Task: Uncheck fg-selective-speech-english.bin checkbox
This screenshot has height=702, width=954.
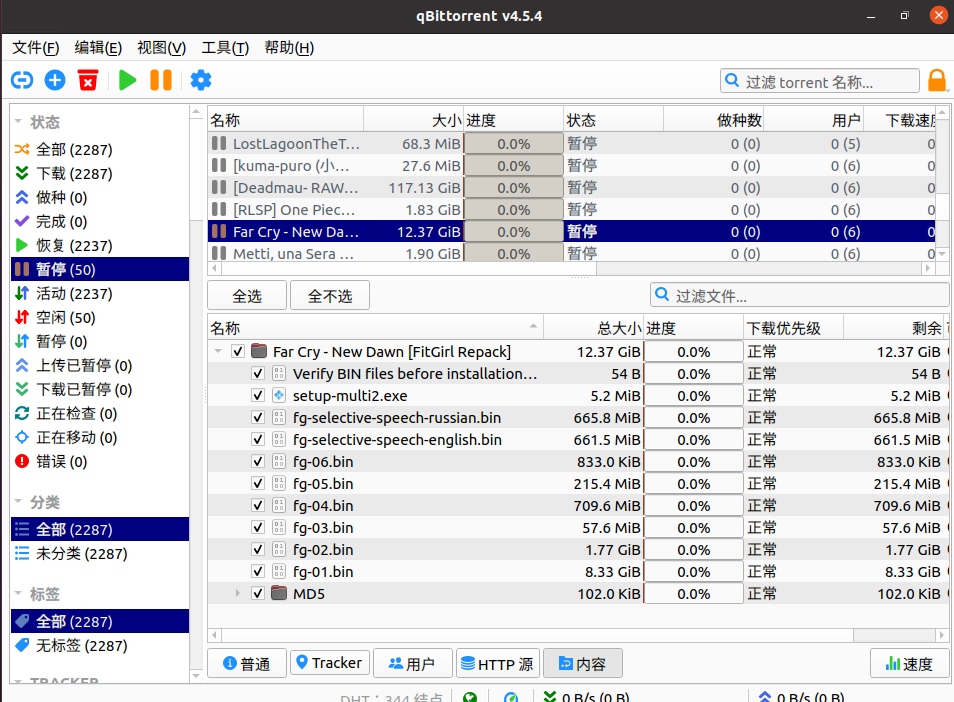Action: 258,439
